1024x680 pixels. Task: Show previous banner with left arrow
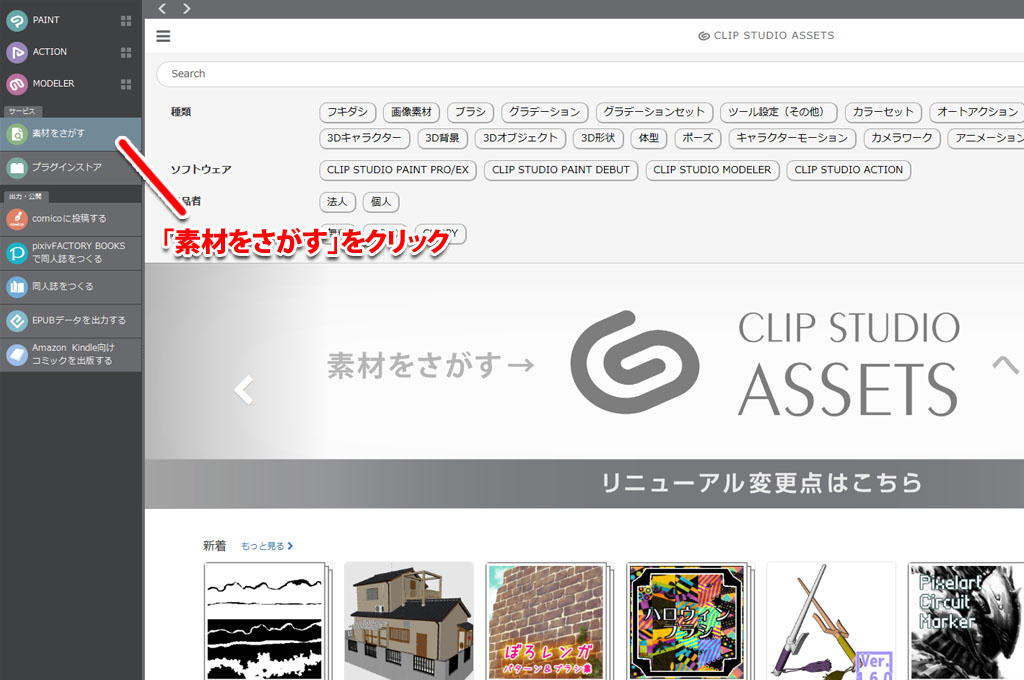click(x=243, y=390)
